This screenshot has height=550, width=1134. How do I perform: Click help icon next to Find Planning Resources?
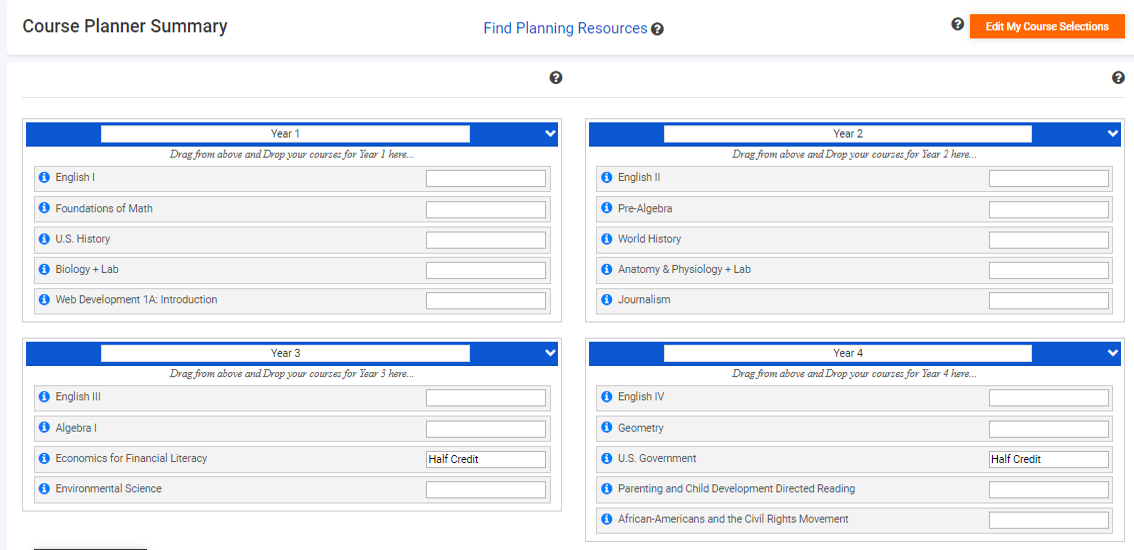(x=657, y=29)
